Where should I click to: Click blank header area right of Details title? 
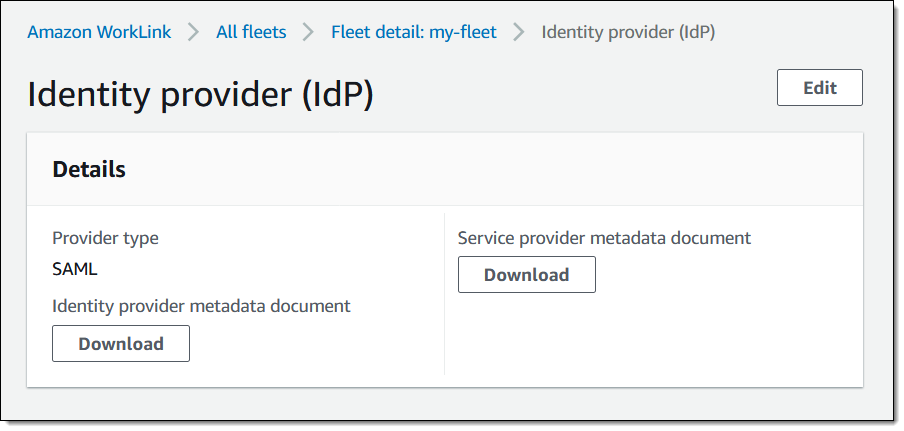coord(500,169)
